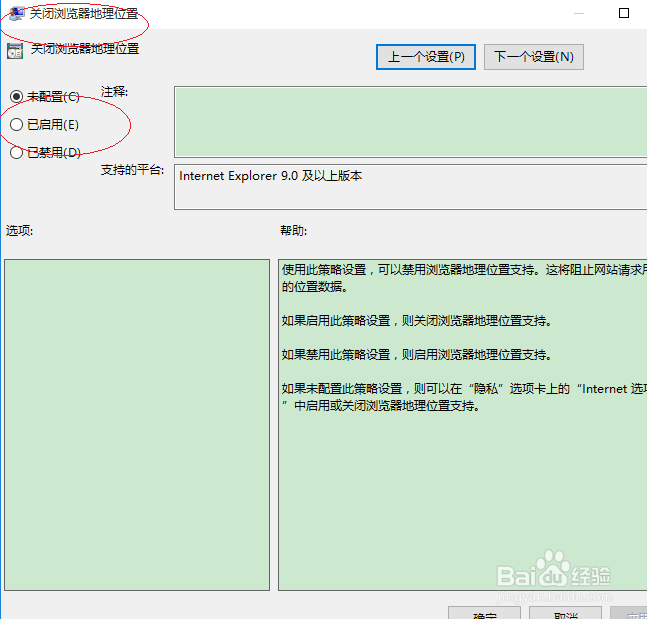The height and width of the screenshot is (619, 647).
Task: Click the 帮助: label
Action: pos(293,230)
